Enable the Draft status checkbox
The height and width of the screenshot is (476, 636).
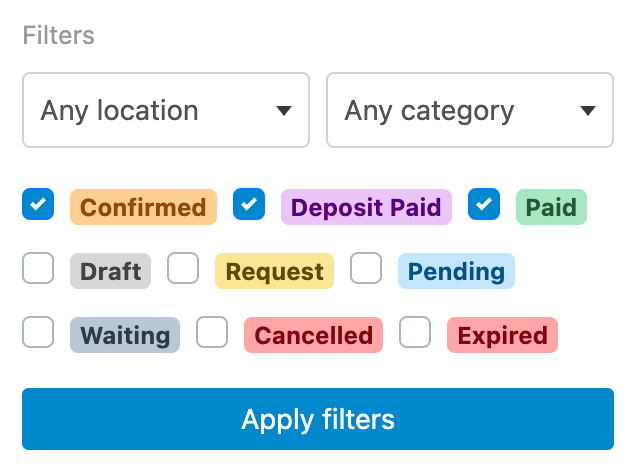[38, 269]
